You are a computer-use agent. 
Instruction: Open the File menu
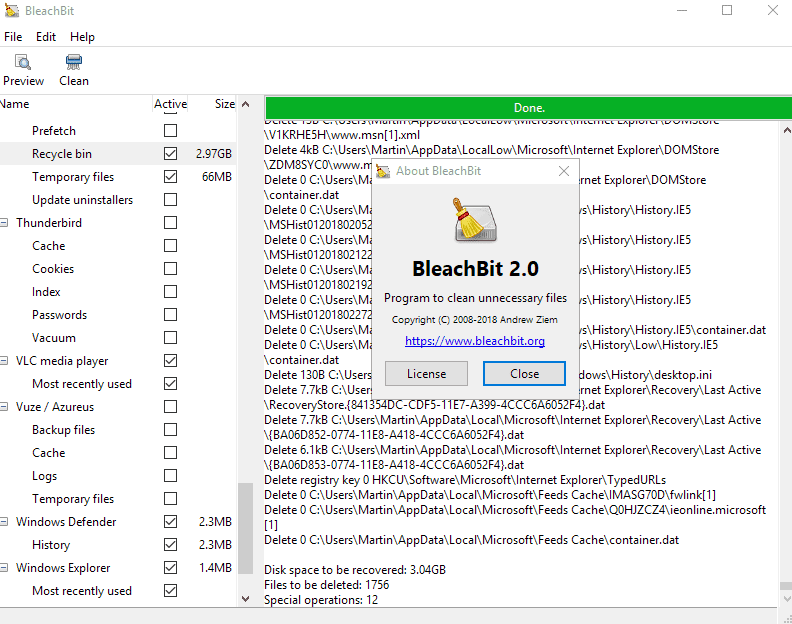[x=13, y=37]
